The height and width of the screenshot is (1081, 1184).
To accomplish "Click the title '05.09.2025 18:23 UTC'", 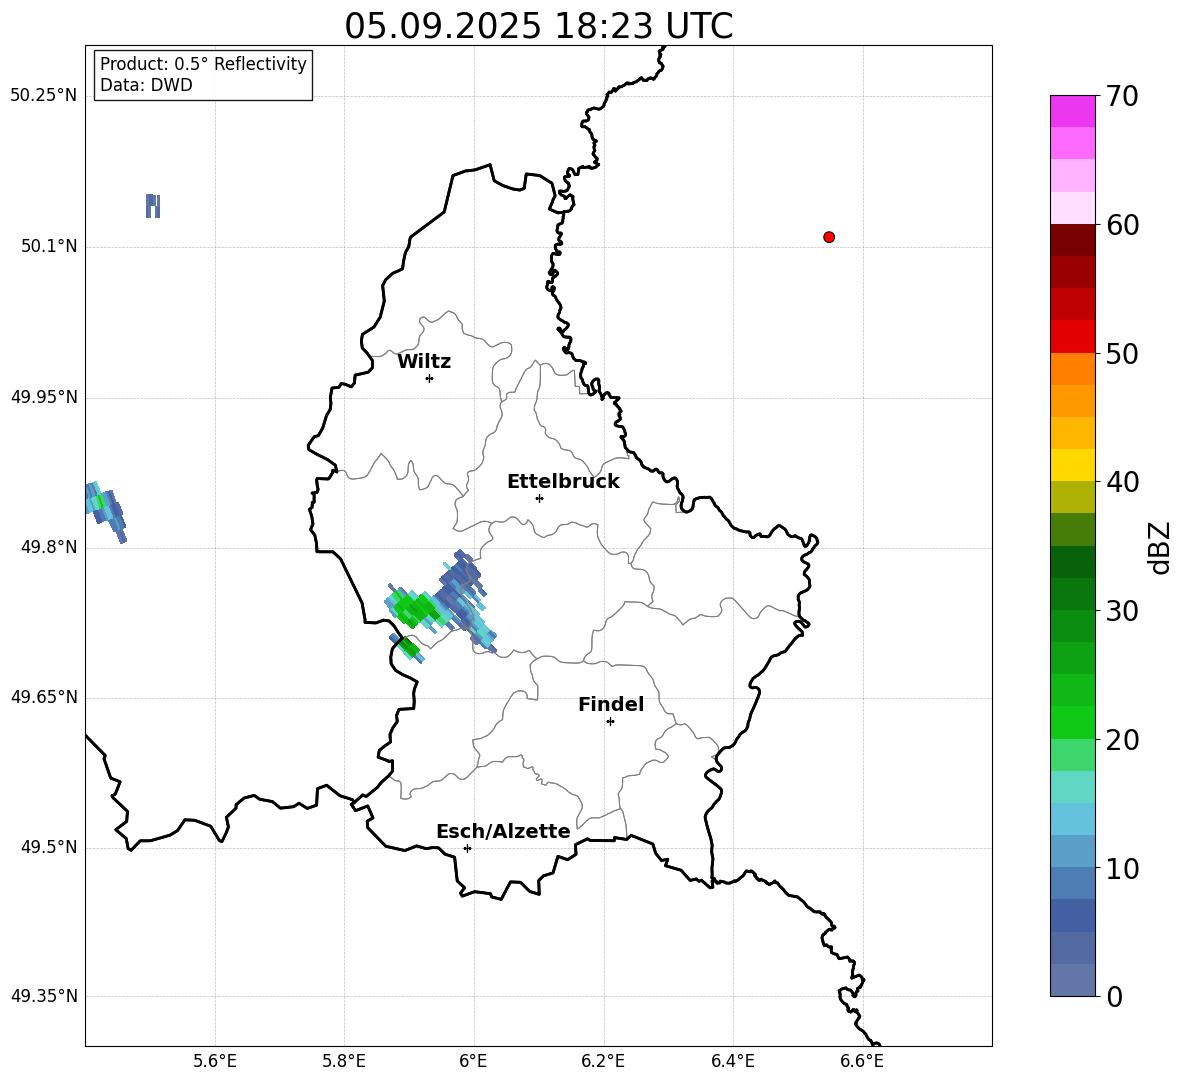I will coord(538,26).
